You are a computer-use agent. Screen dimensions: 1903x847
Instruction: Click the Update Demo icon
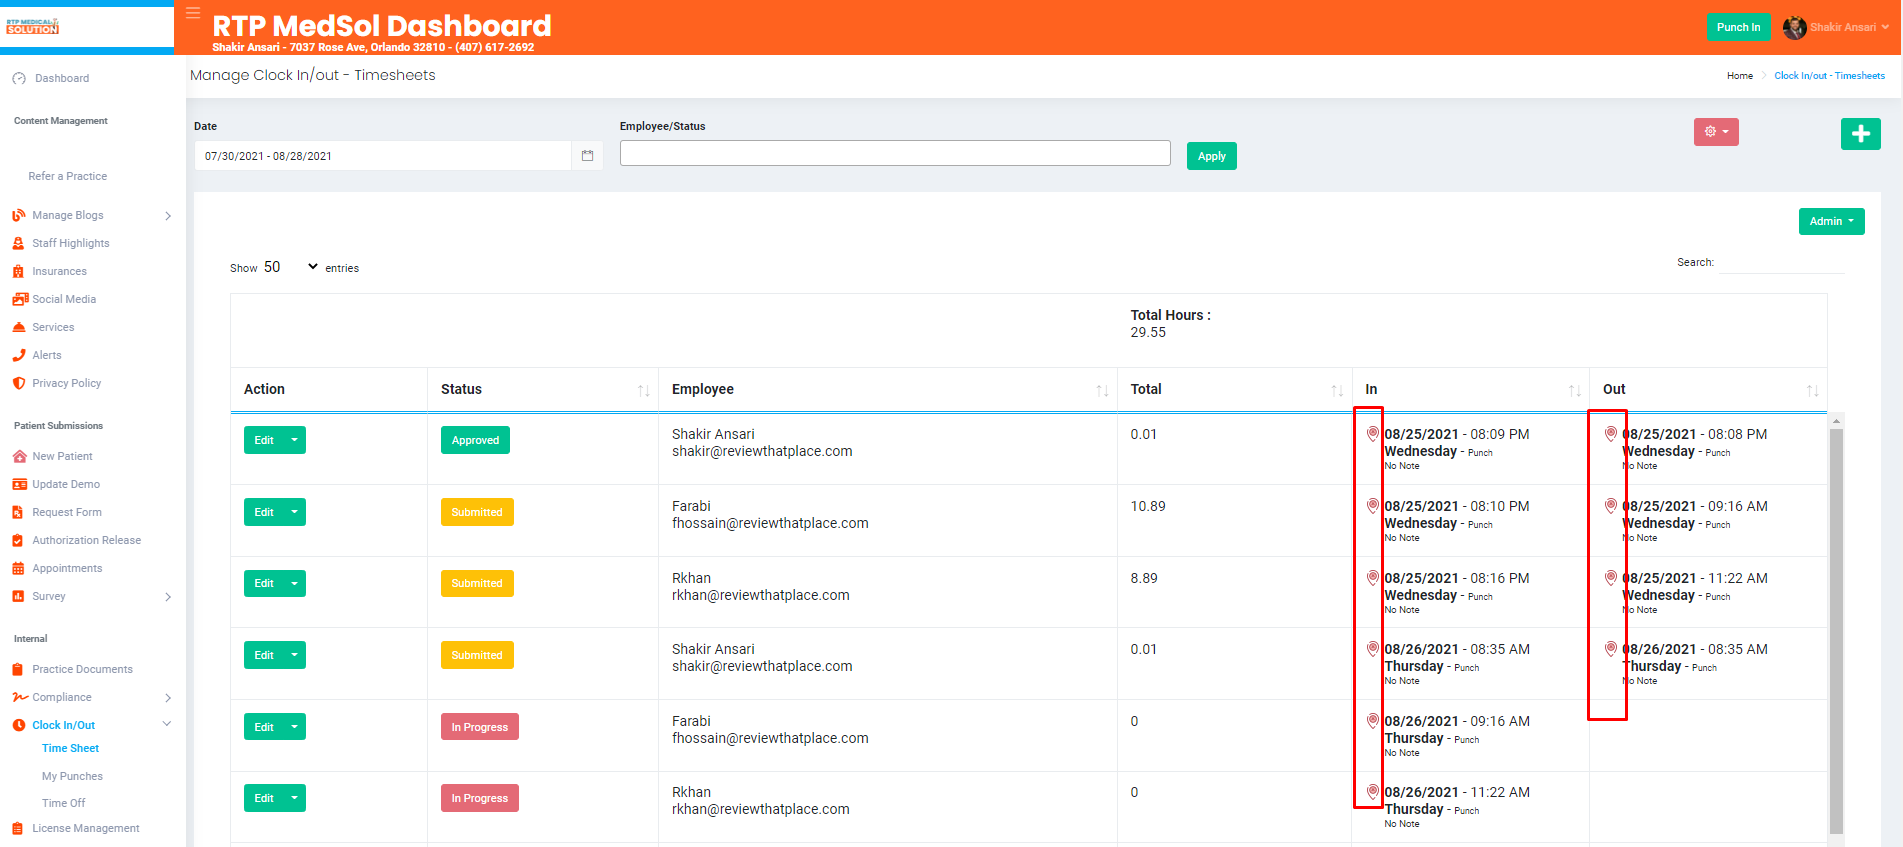click(19, 484)
